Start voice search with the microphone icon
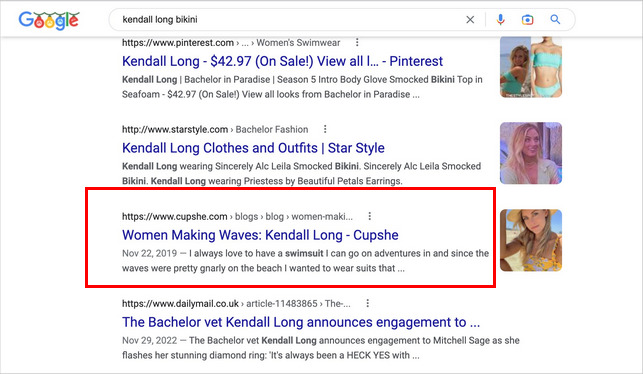Viewport: 643px width, 374px height. pyautogui.click(x=500, y=19)
